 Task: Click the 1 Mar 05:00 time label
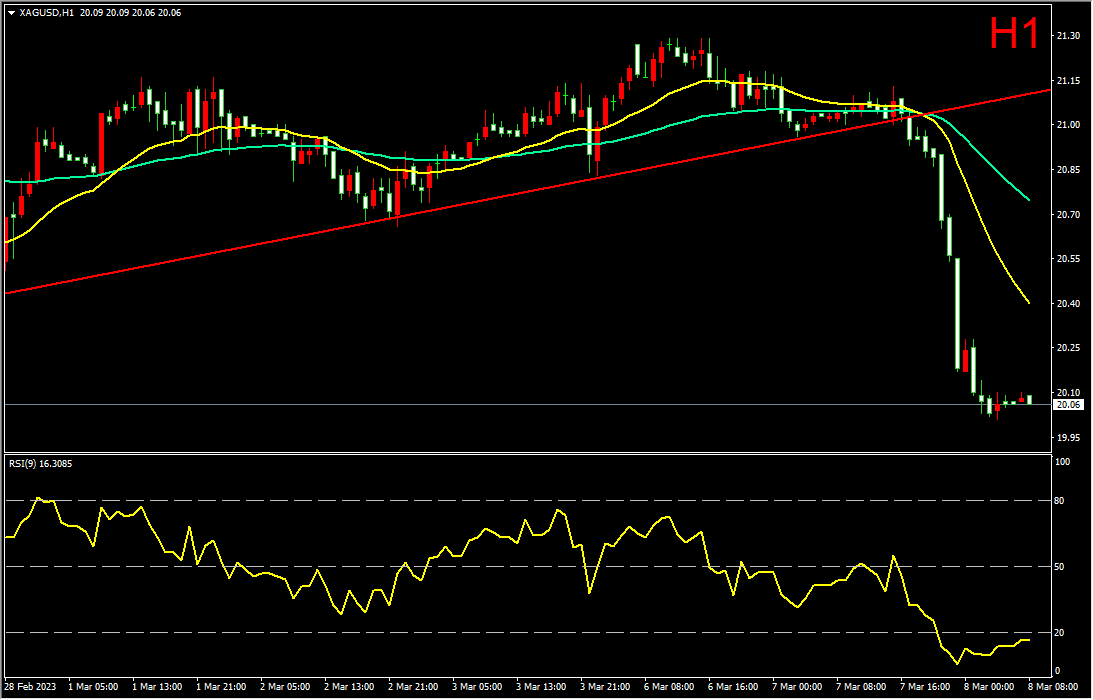(x=93, y=687)
